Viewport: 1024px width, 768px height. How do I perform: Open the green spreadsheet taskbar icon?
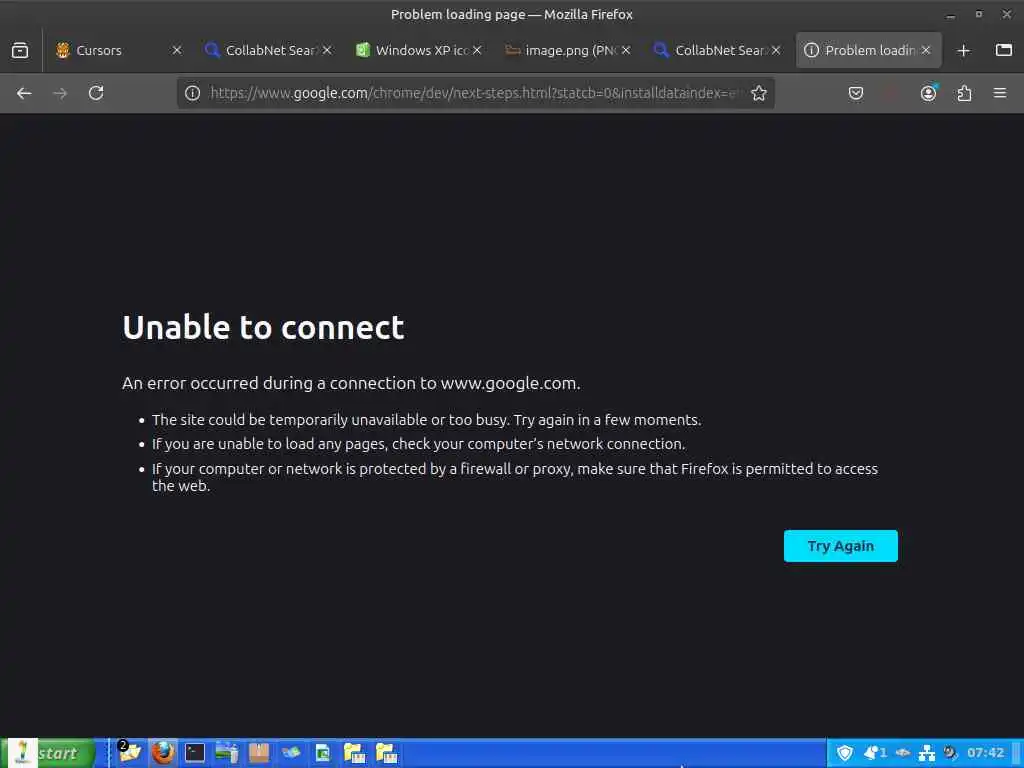(323, 753)
